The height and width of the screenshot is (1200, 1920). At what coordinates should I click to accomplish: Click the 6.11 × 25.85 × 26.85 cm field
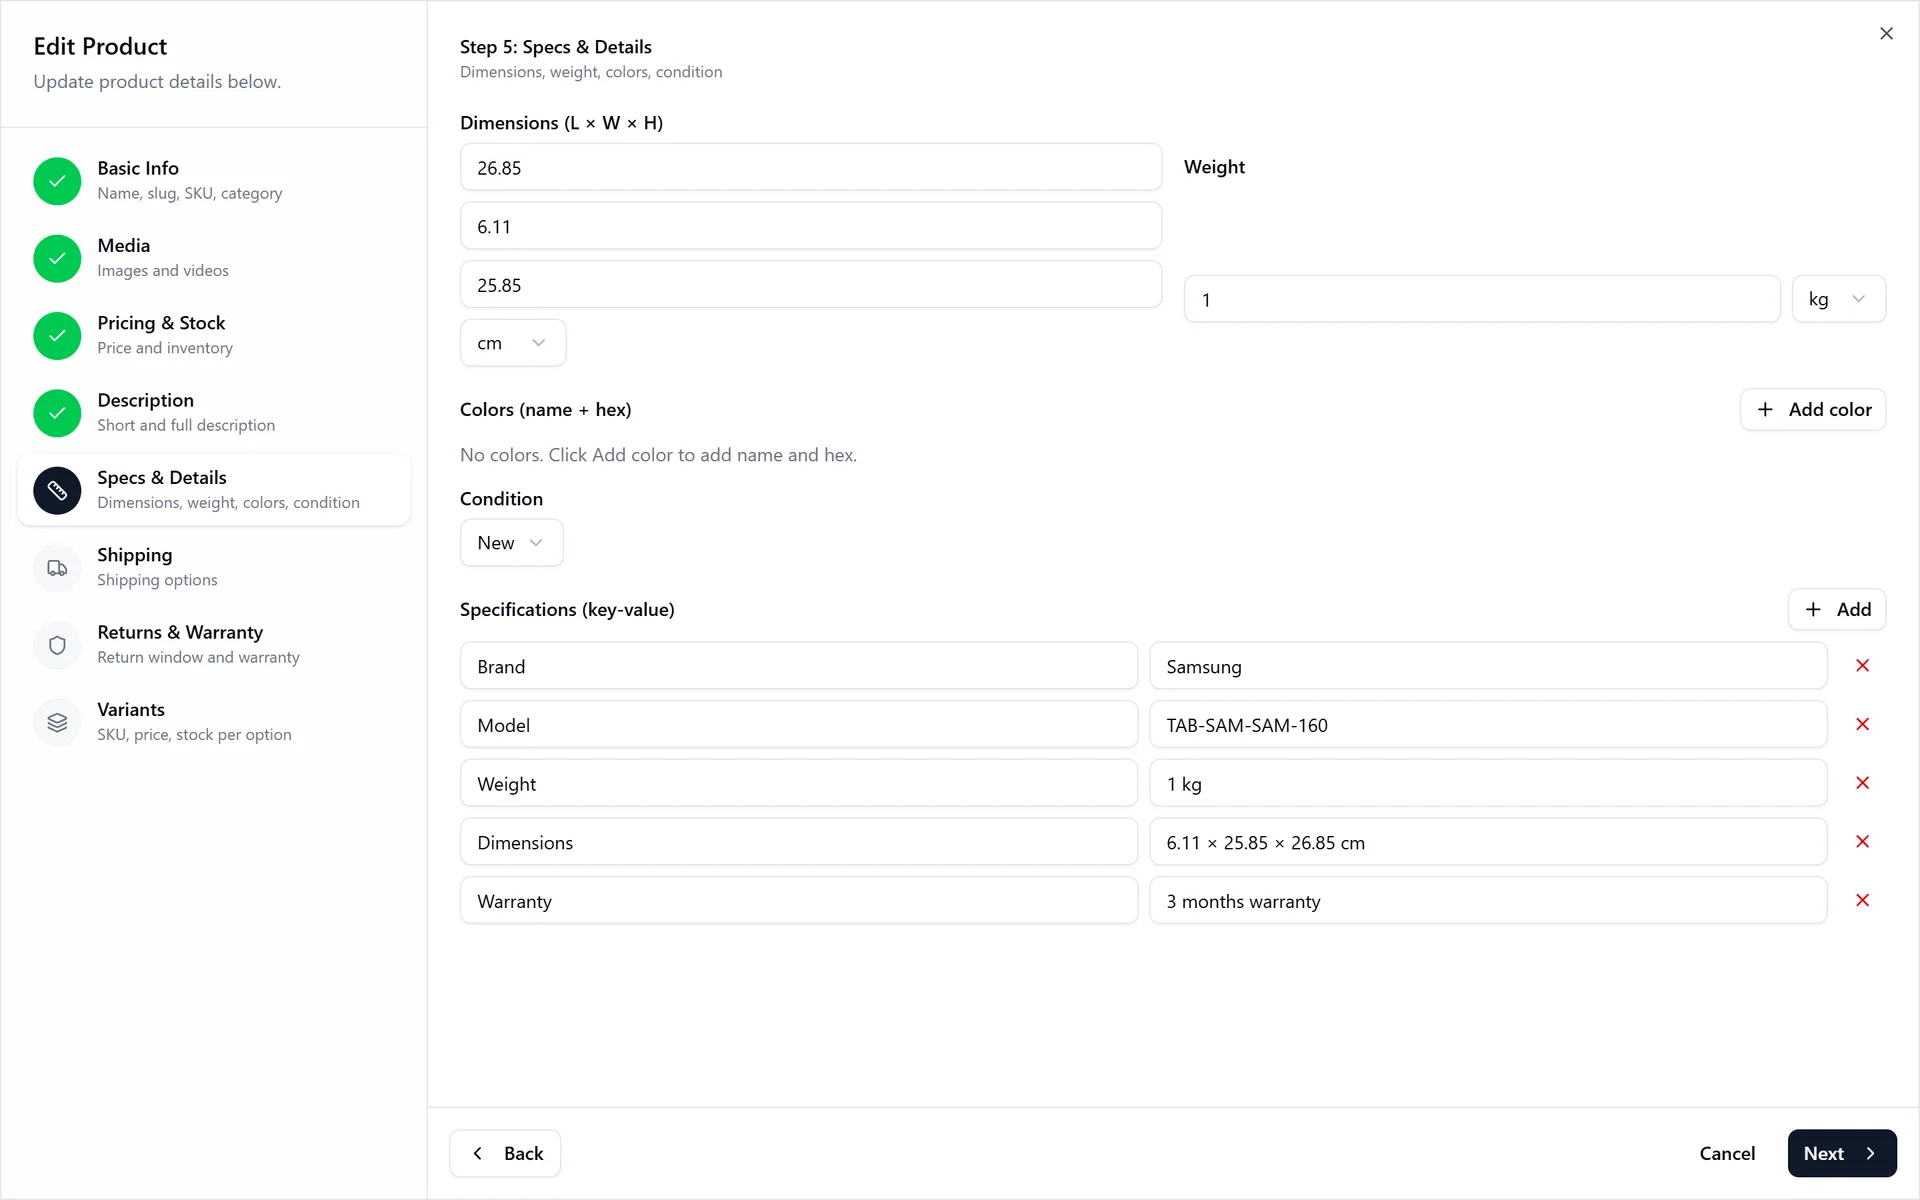(x=1488, y=842)
